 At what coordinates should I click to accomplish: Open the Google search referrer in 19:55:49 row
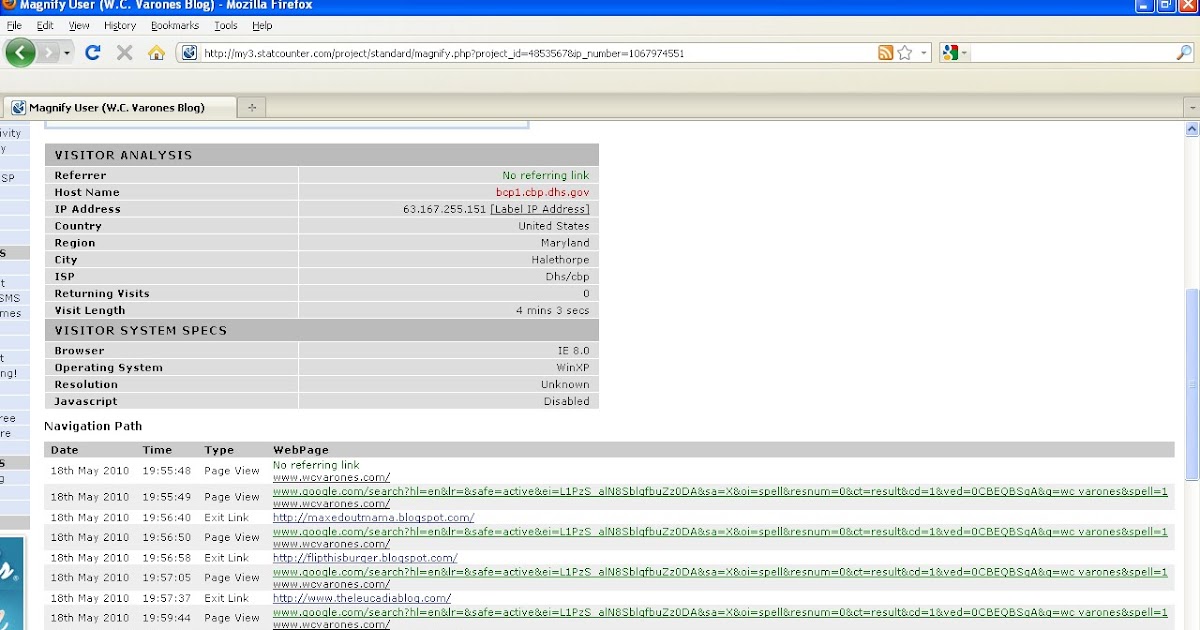coord(720,491)
